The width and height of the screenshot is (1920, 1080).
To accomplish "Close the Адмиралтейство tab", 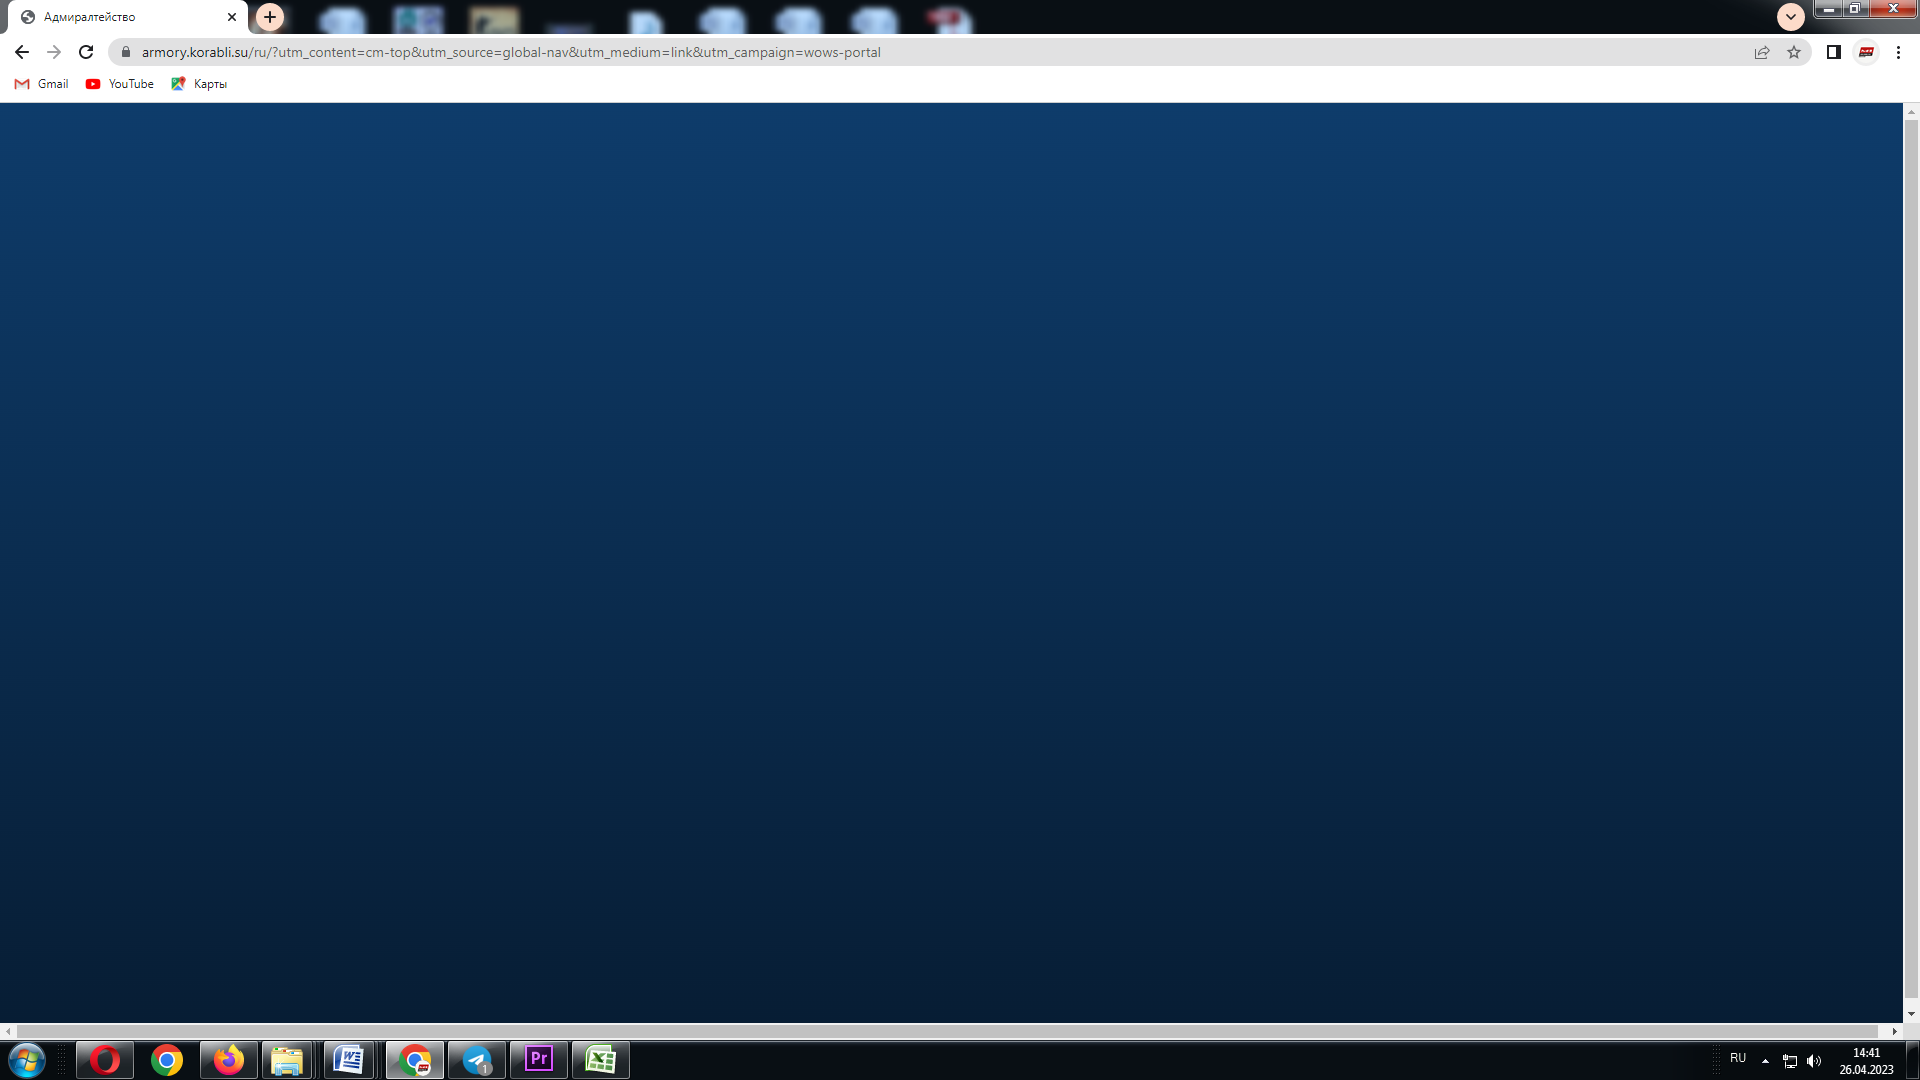I will point(232,17).
